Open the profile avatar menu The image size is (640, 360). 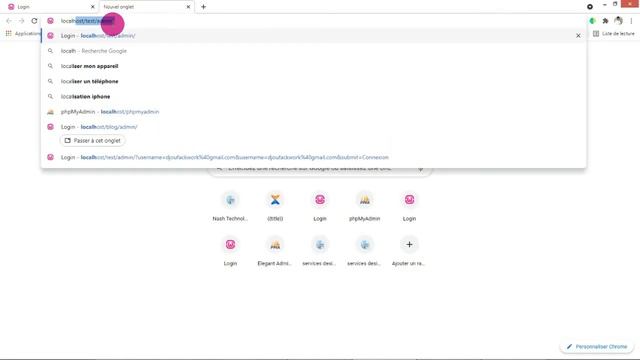618,20
